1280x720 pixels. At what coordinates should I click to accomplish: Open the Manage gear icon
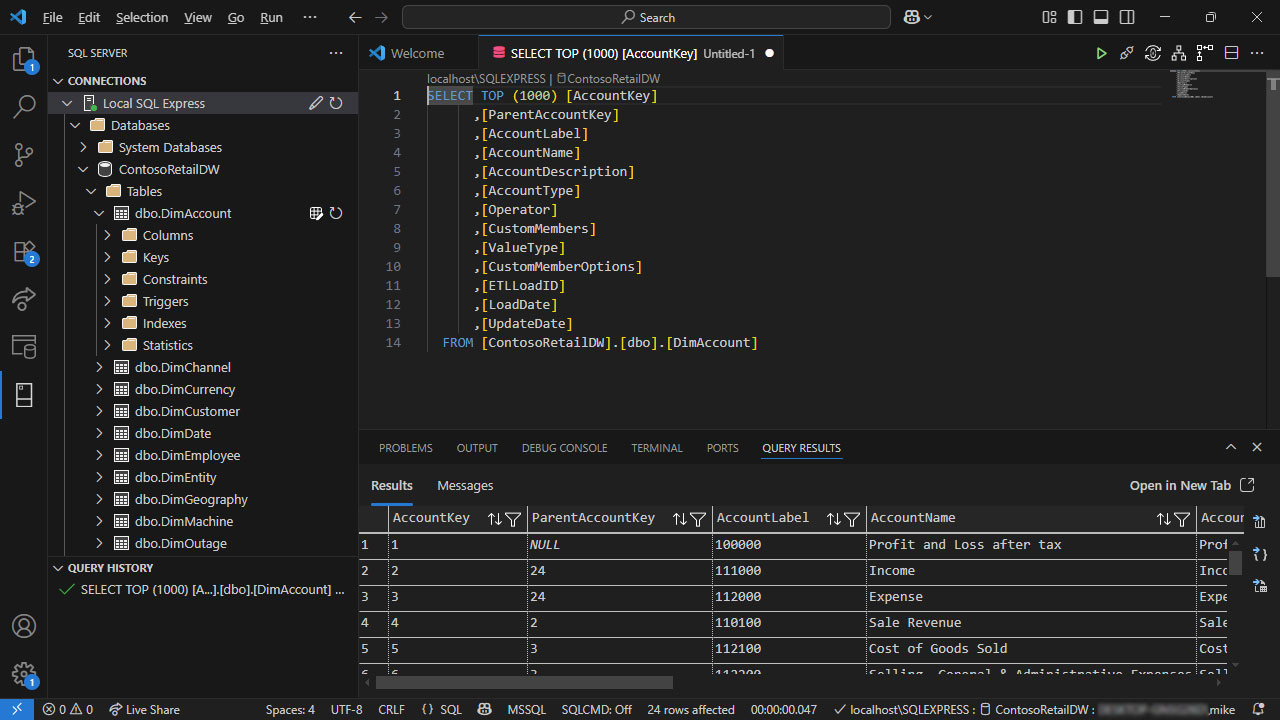[x=24, y=674]
